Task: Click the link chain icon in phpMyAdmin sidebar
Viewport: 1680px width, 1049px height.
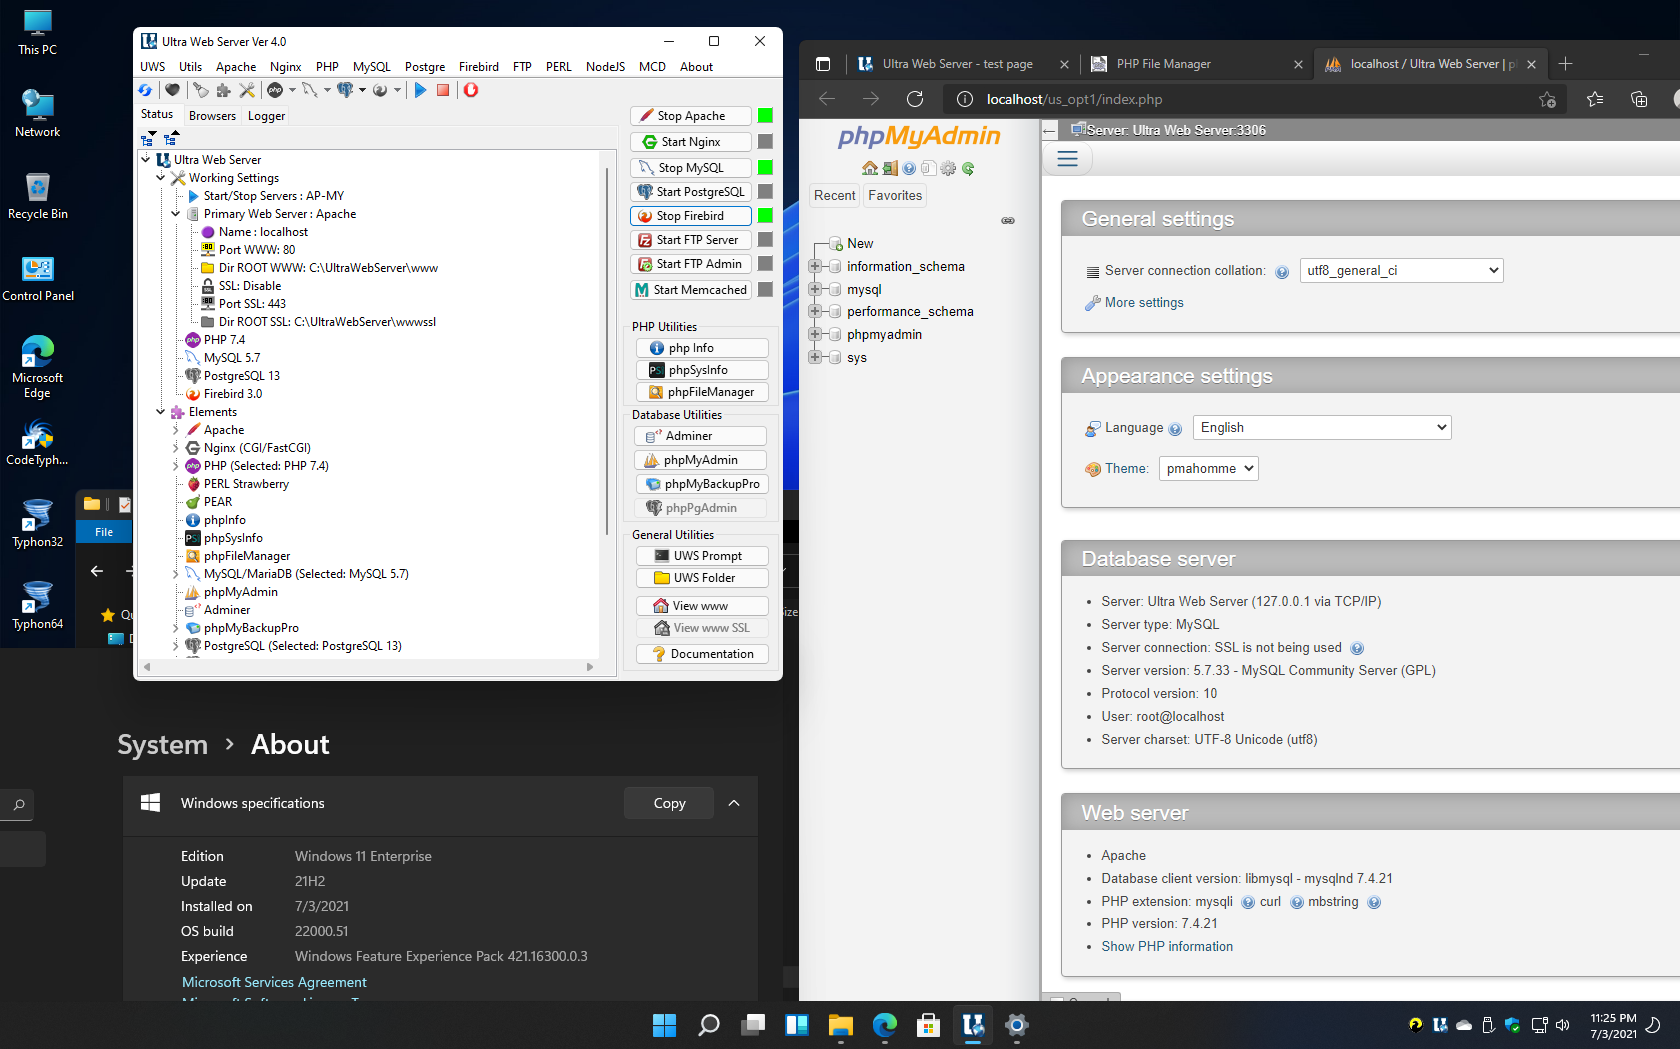Action: tap(1008, 221)
